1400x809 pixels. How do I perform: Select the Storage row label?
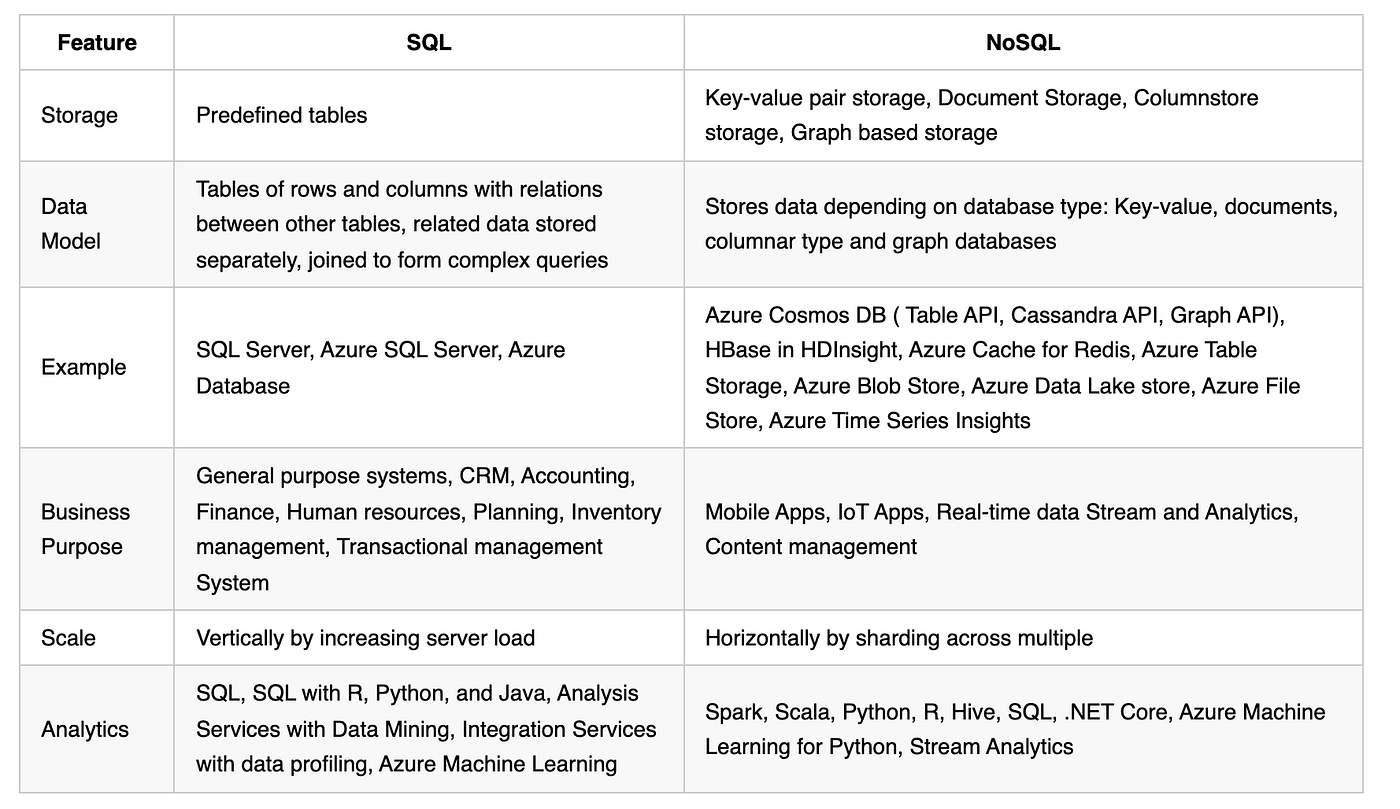pos(79,115)
